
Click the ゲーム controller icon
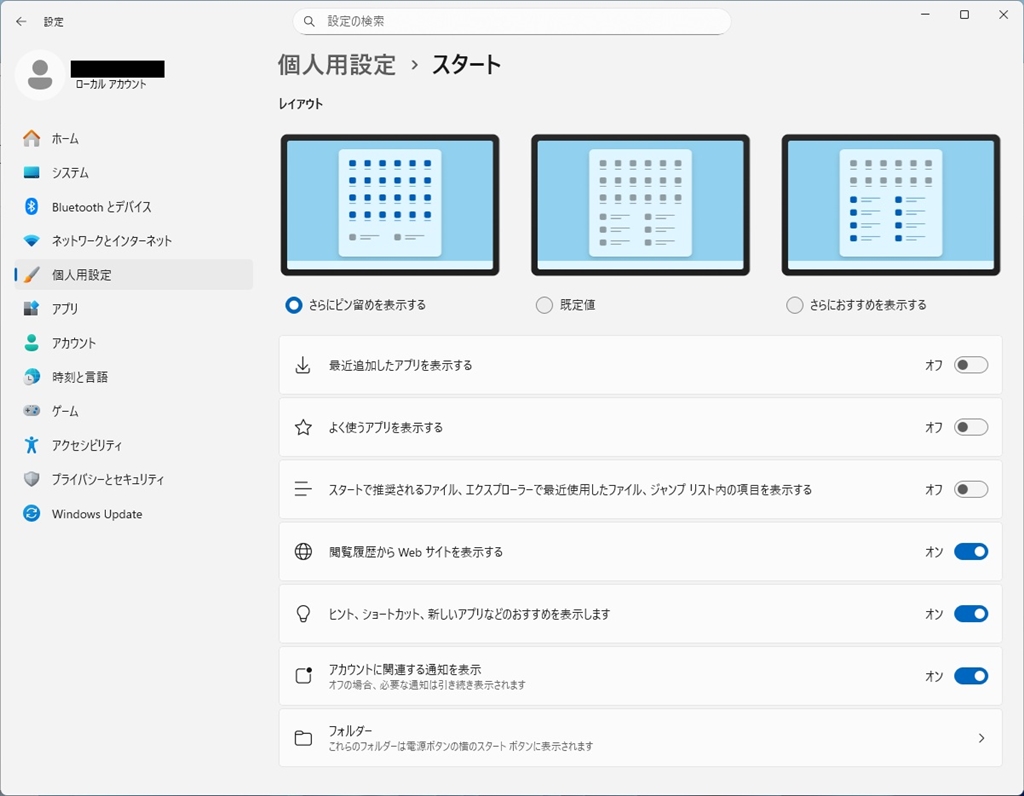(31, 411)
